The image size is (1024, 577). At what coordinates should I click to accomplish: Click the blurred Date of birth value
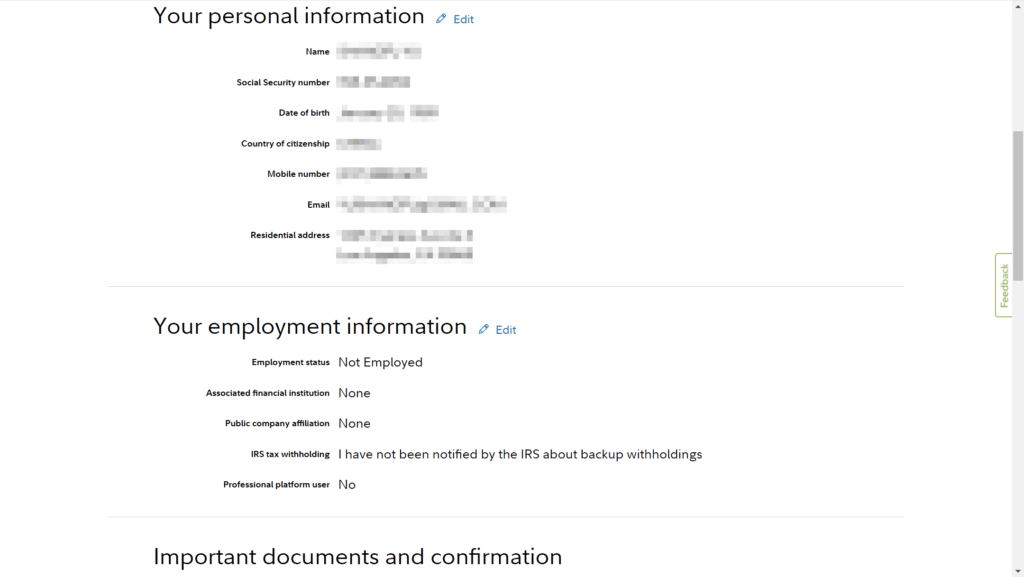point(388,112)
